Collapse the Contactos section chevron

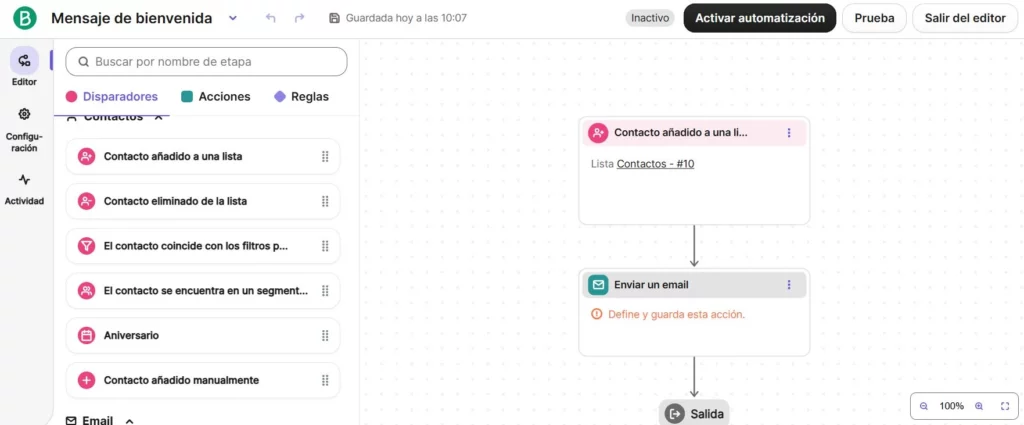[158, 117]
